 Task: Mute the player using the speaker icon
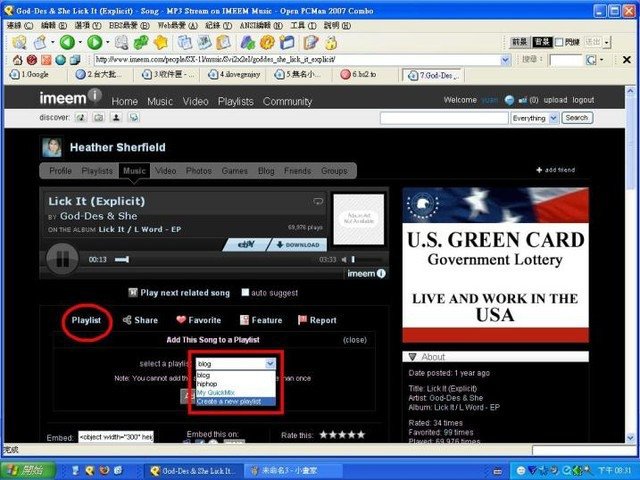pos(344,260)
